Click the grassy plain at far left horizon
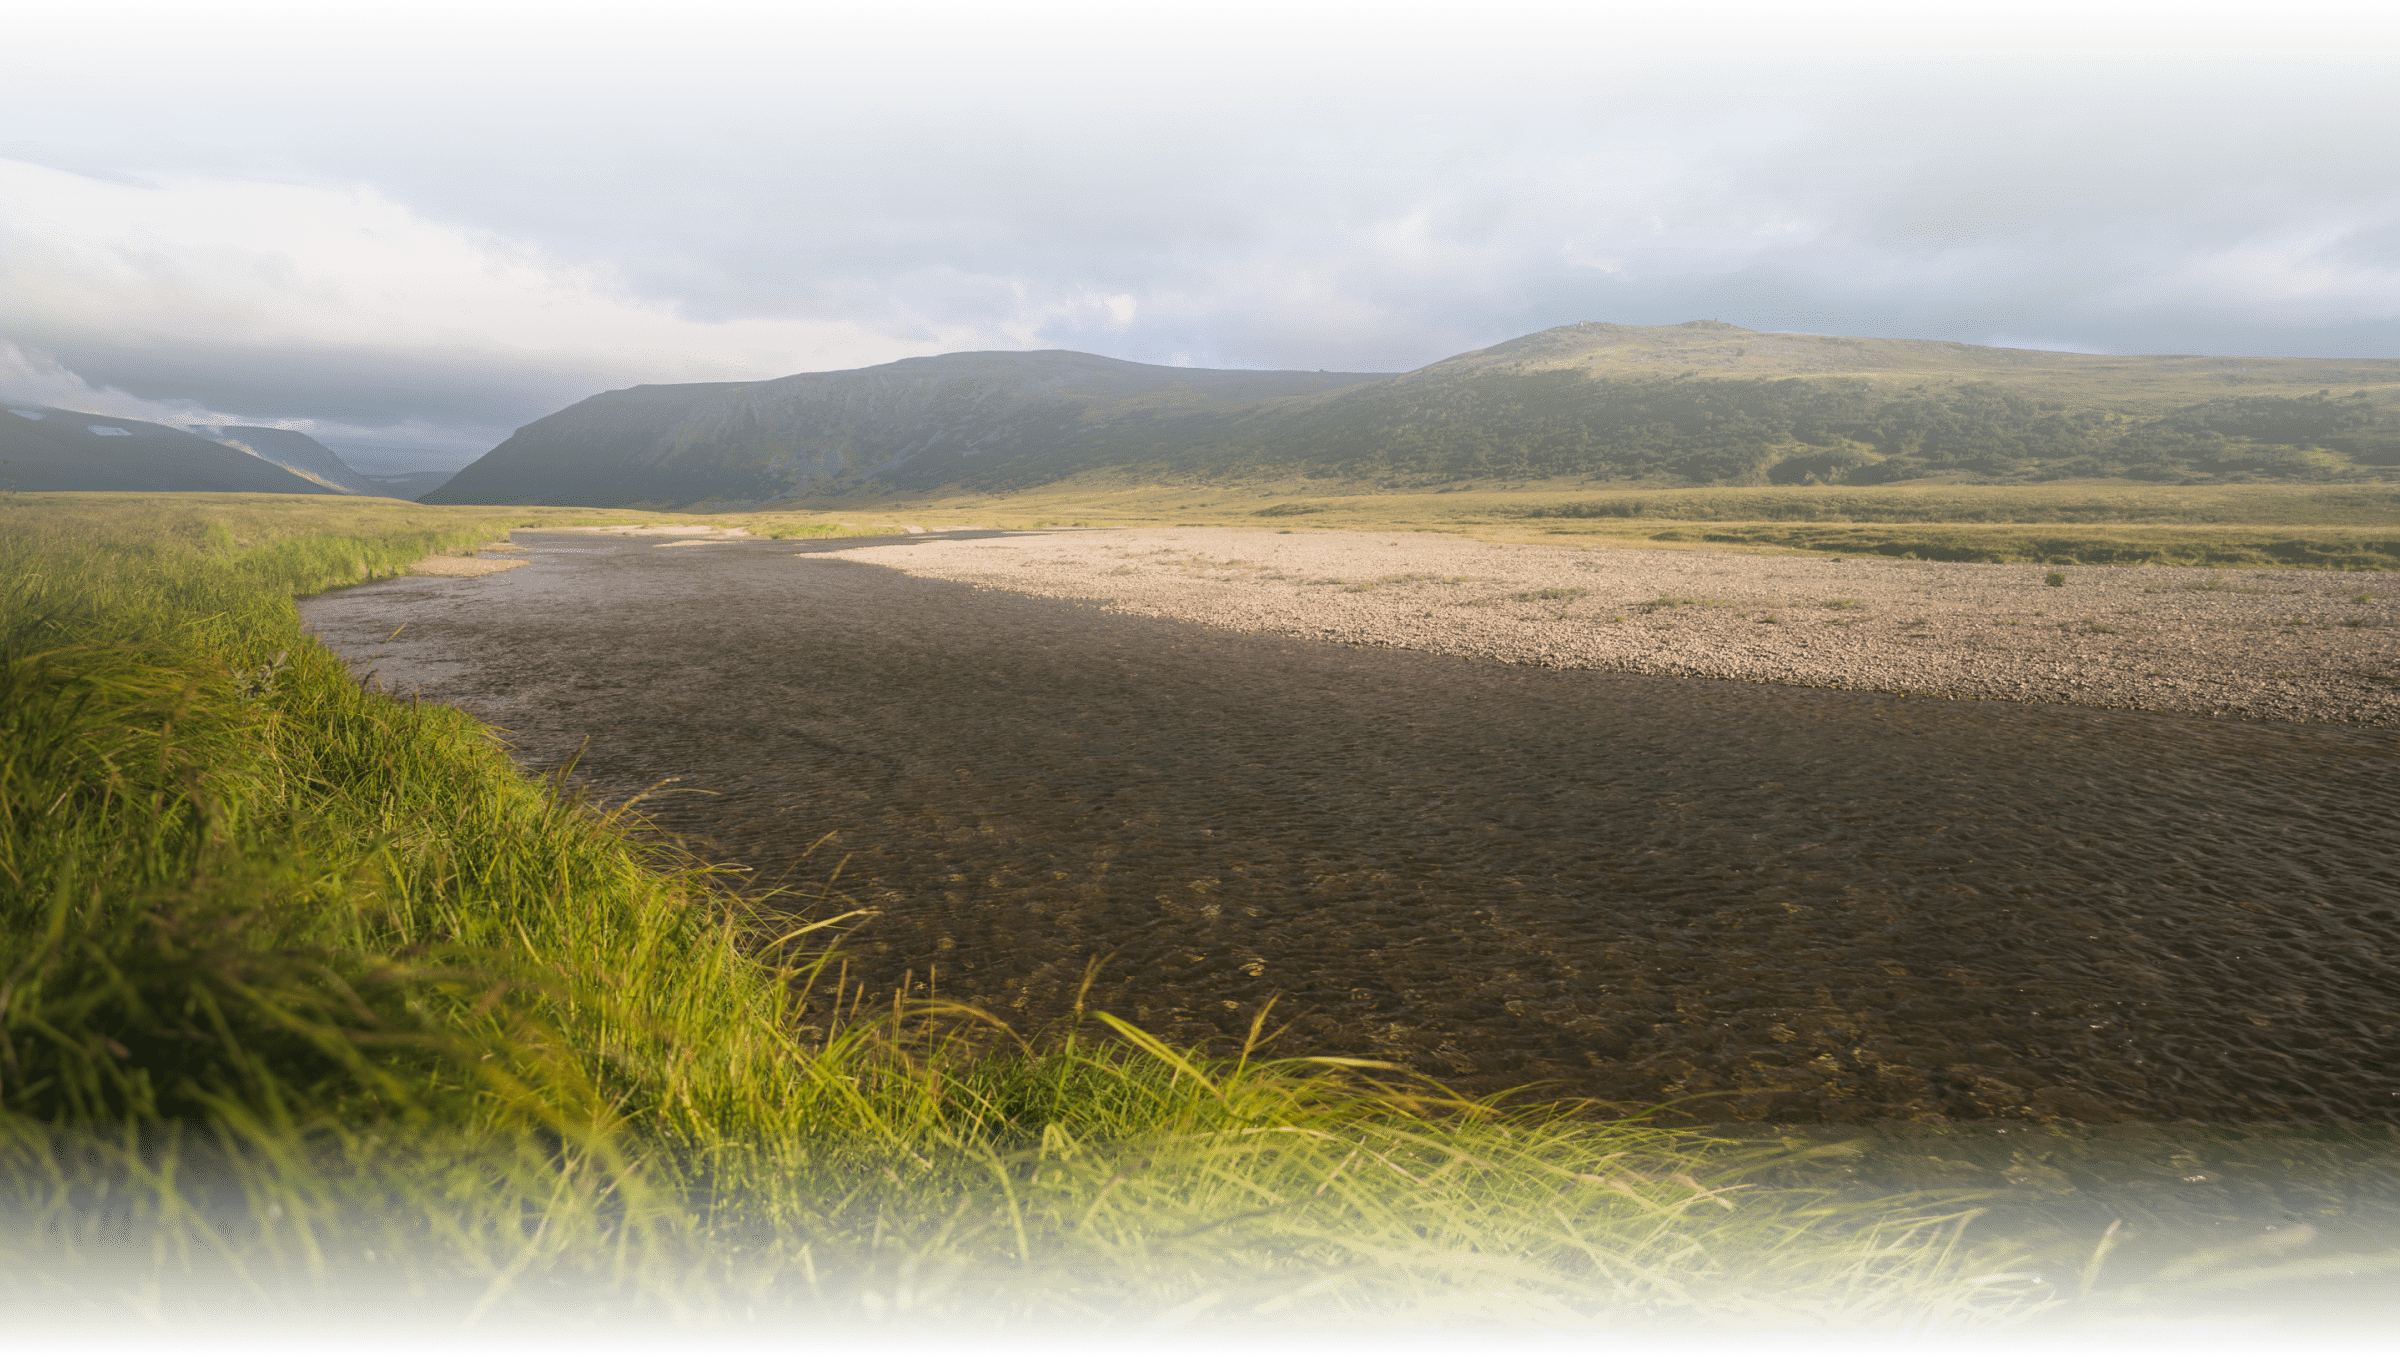Screen dimensions: 2400x1356 coord(150,510)
